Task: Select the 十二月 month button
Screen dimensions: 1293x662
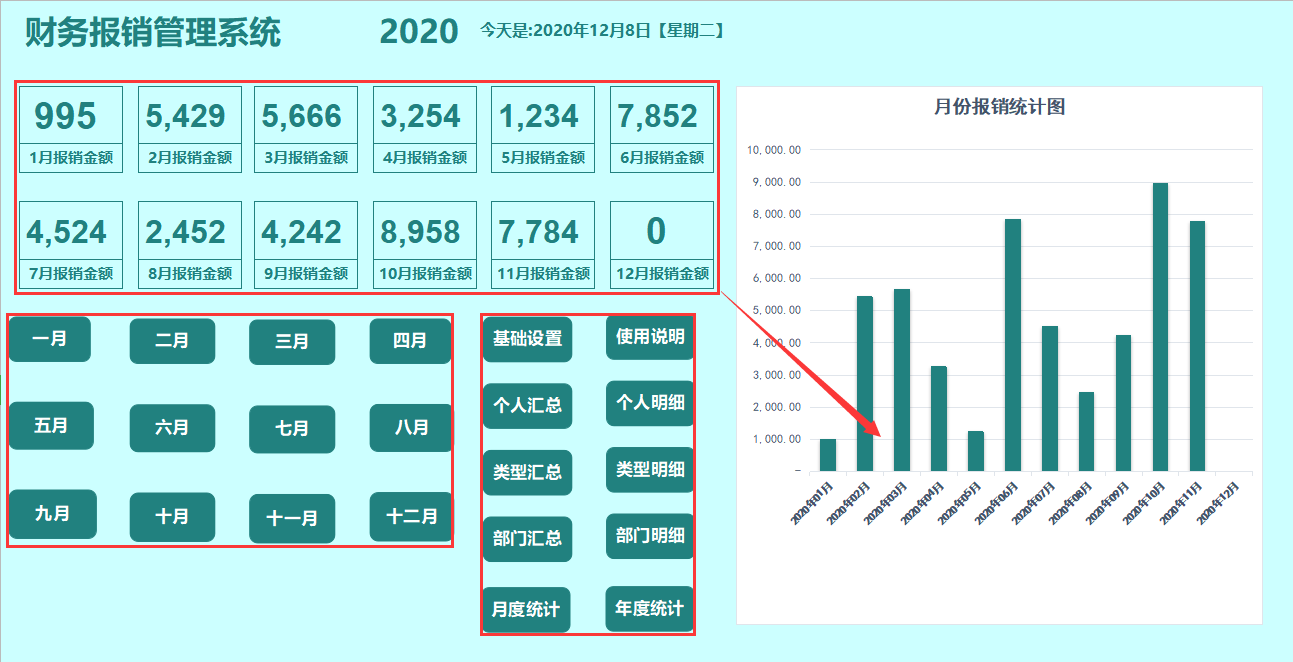Action: point(411,517)
